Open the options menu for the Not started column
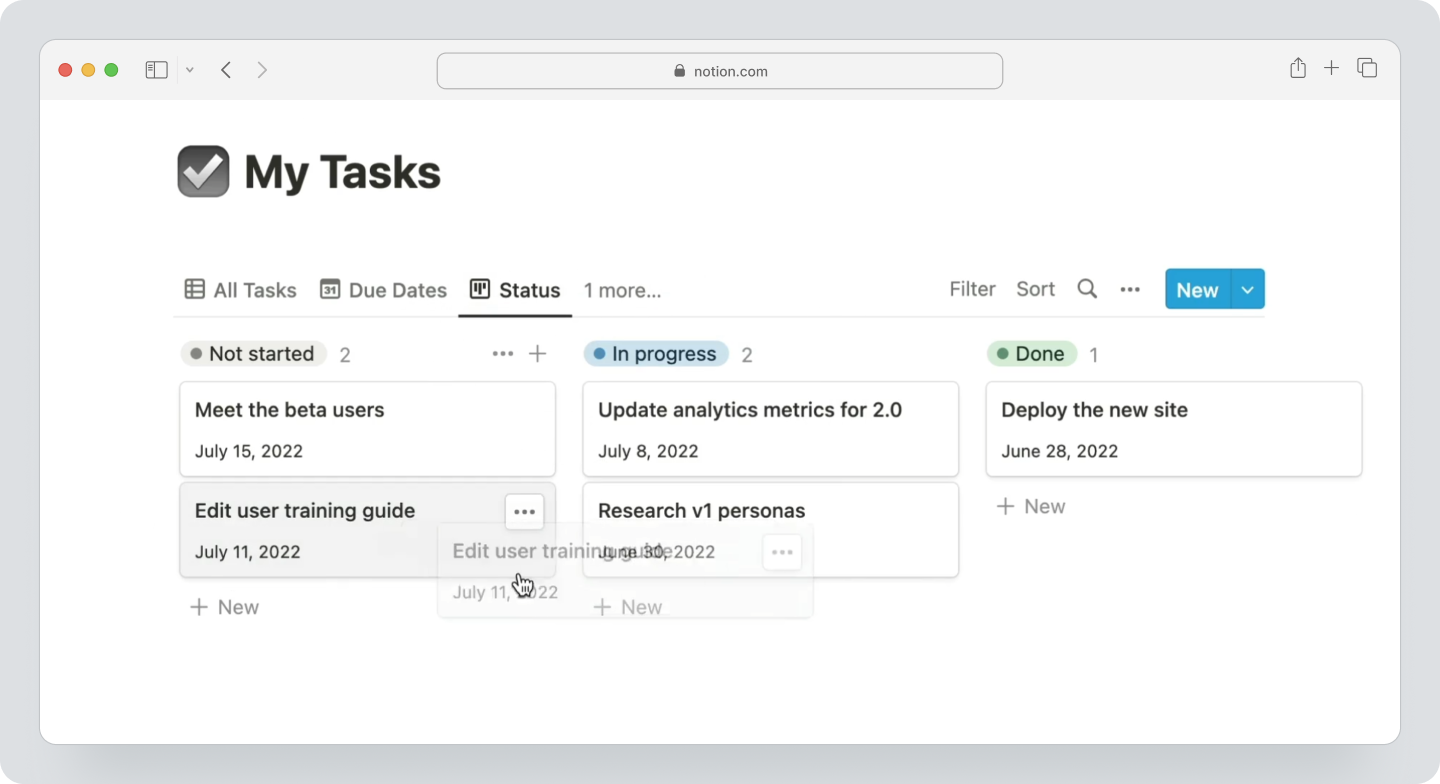The image size is (1440, 784). 502,353
